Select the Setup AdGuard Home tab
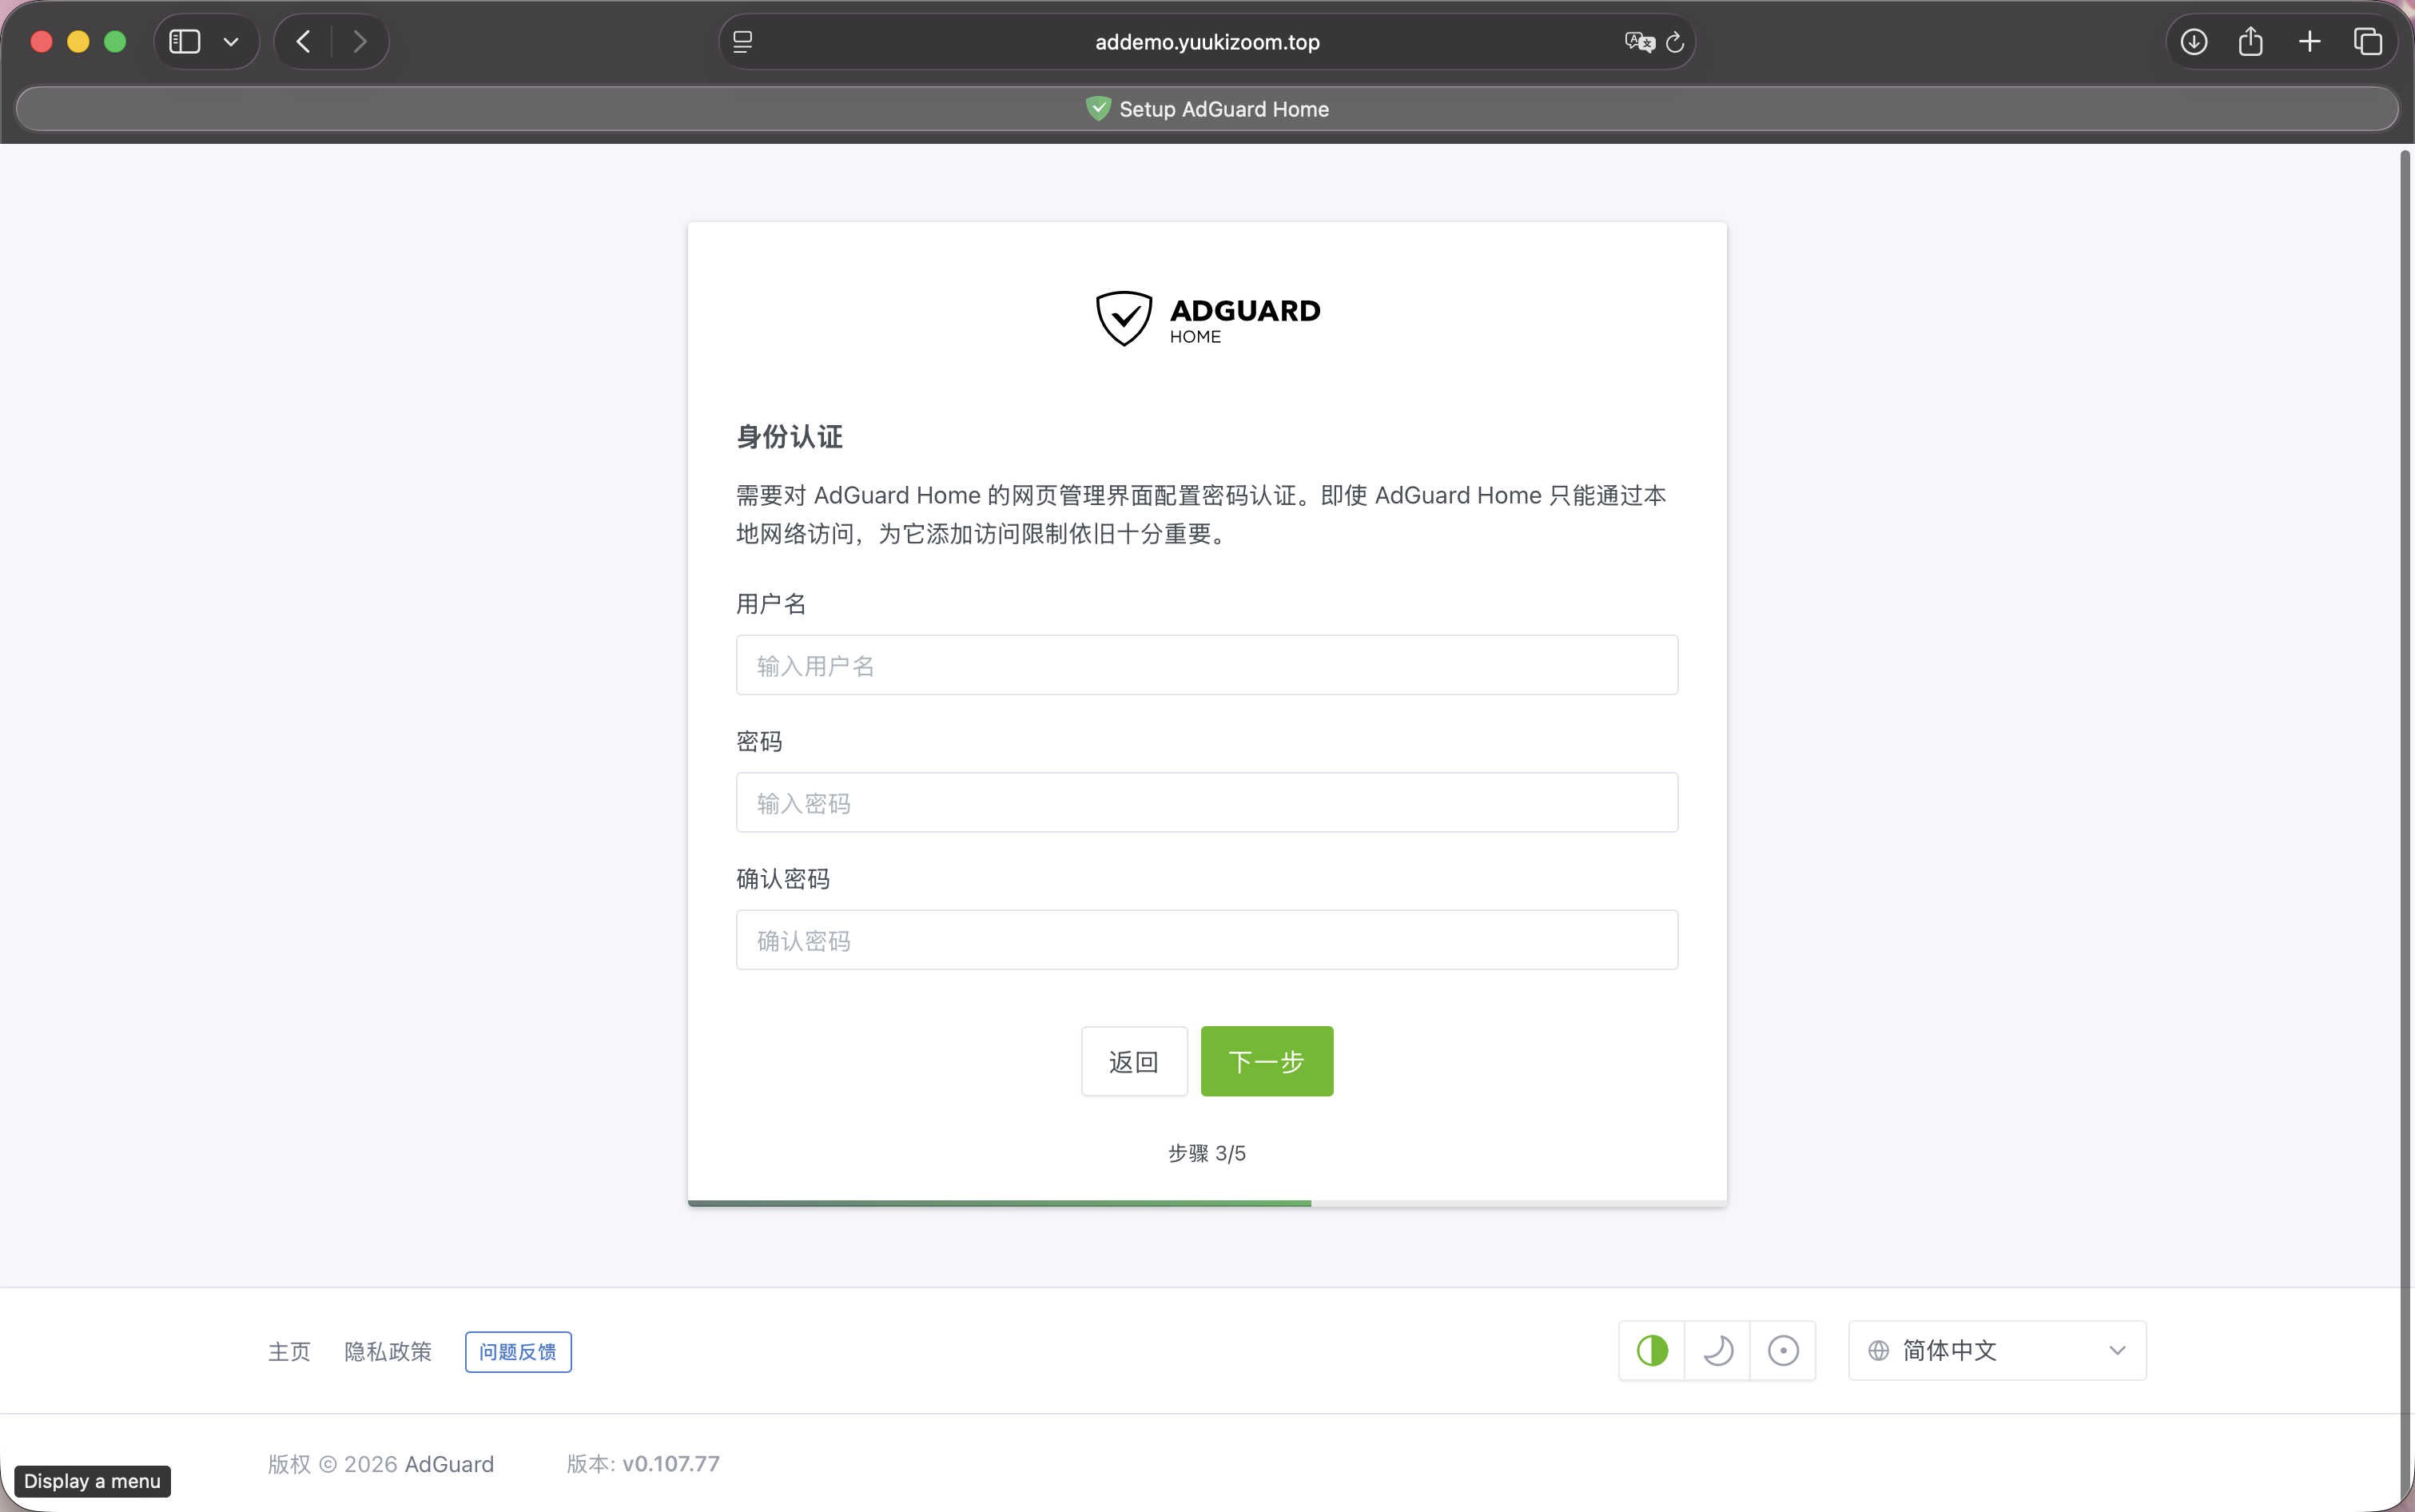Screen dimensions: 2415x1512 point(1207,109)
